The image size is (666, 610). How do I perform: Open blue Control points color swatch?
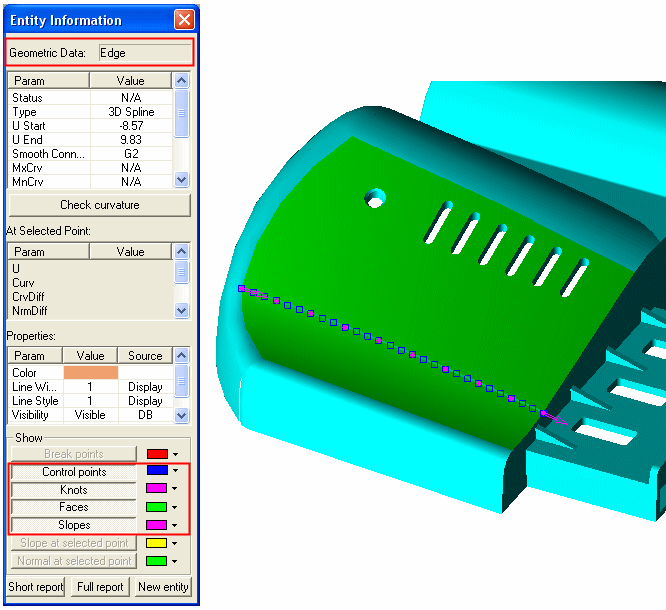(x=157, y=470)
